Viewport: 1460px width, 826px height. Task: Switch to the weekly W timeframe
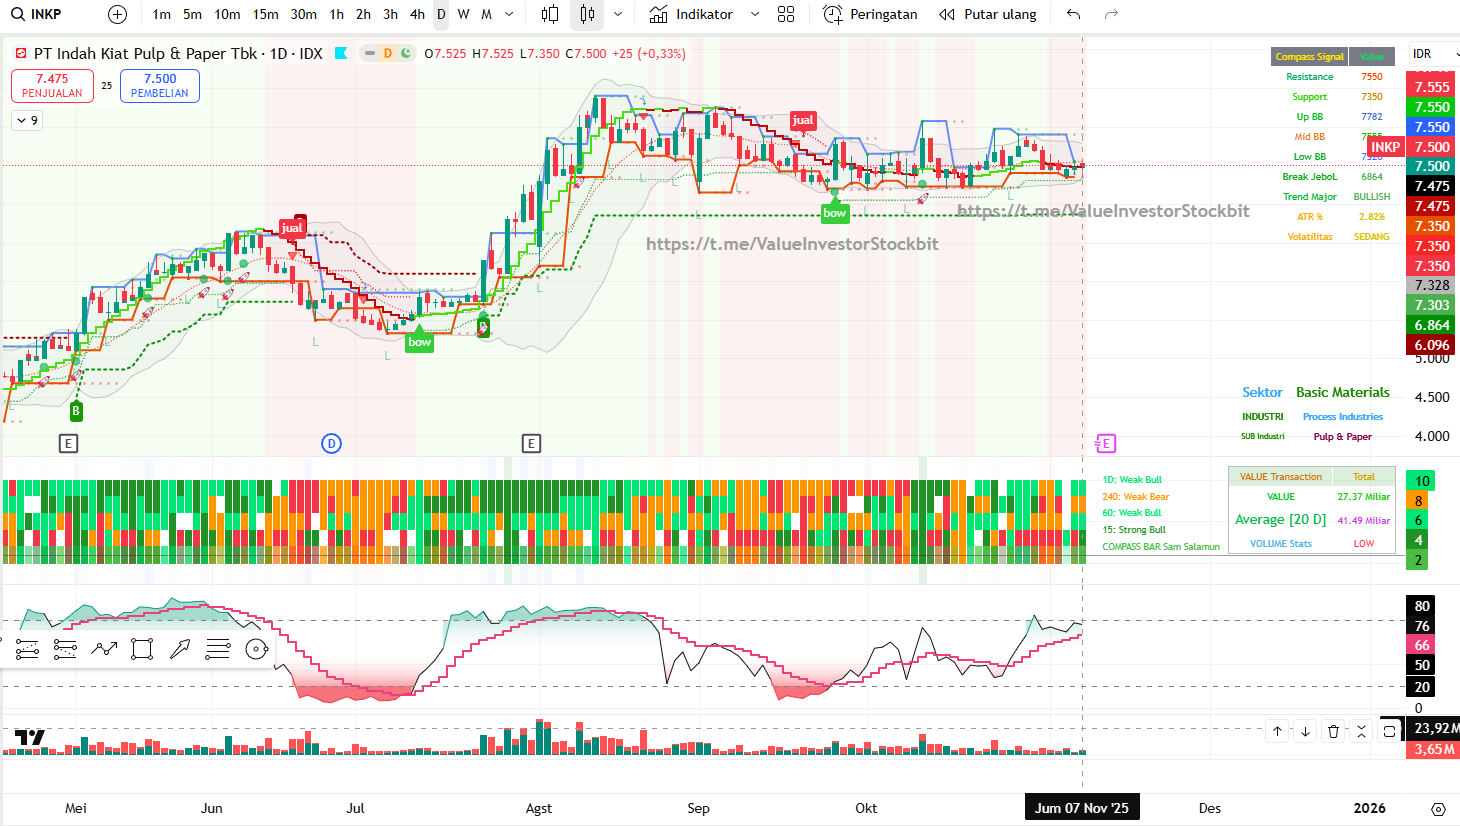[x=463, y=14]
